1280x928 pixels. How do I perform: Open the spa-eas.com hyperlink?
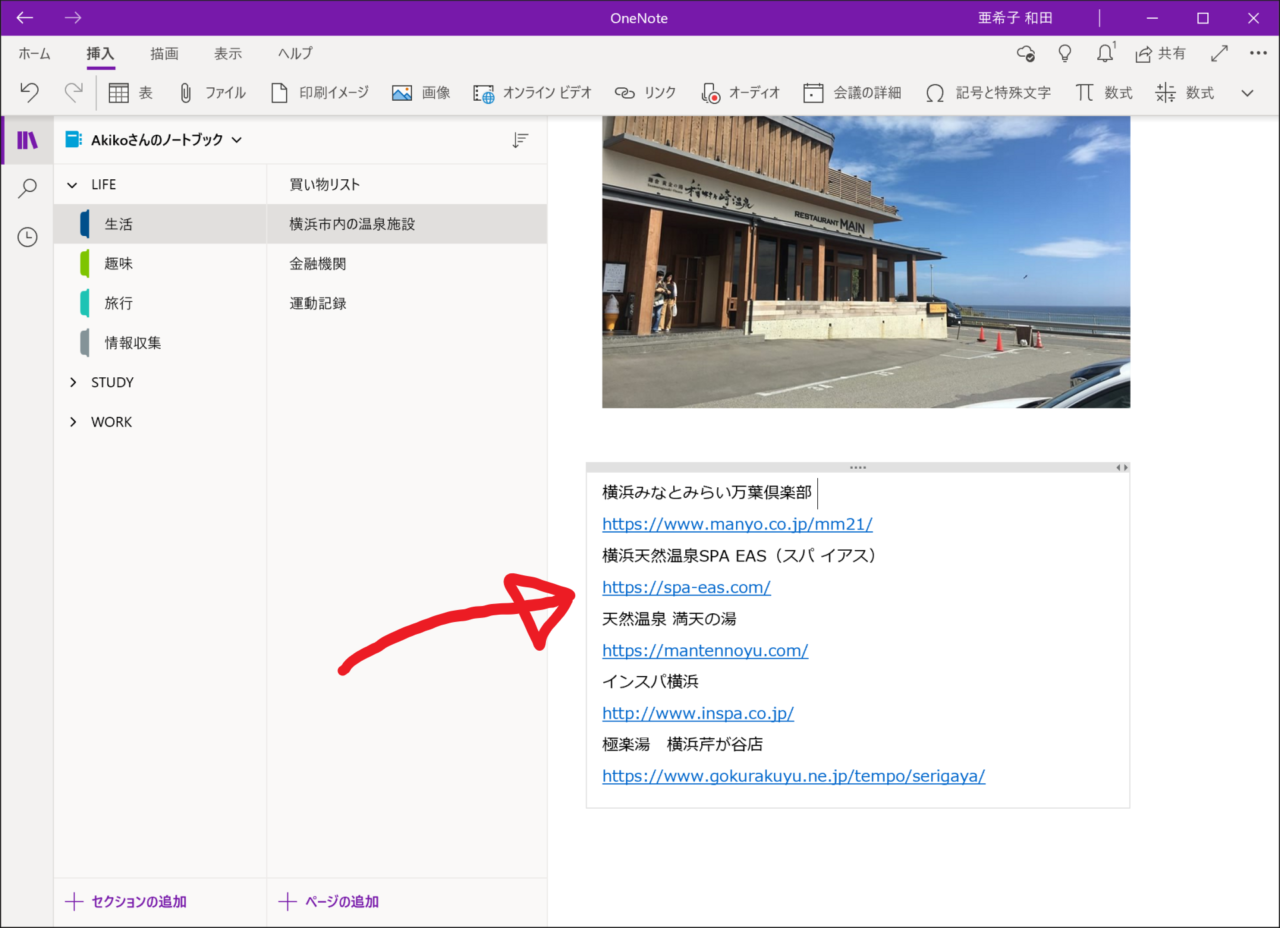coord(686,587)
